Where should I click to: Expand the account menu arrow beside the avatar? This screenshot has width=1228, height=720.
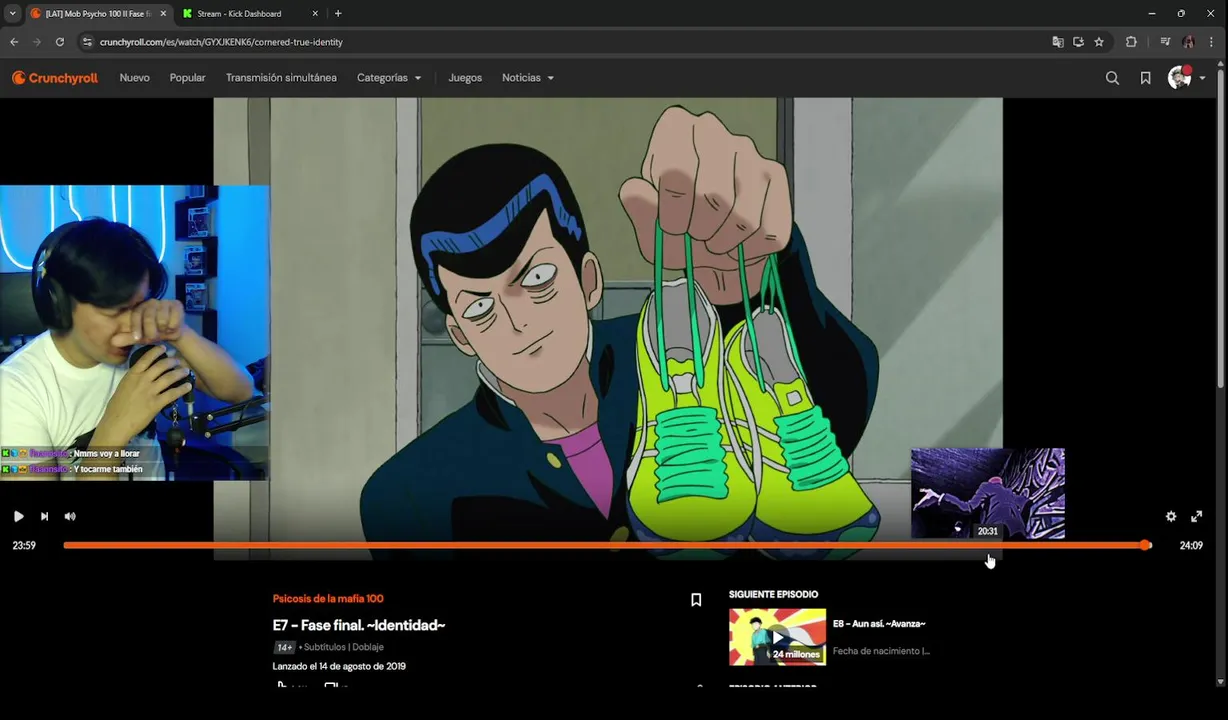[x=1202, y=78]
